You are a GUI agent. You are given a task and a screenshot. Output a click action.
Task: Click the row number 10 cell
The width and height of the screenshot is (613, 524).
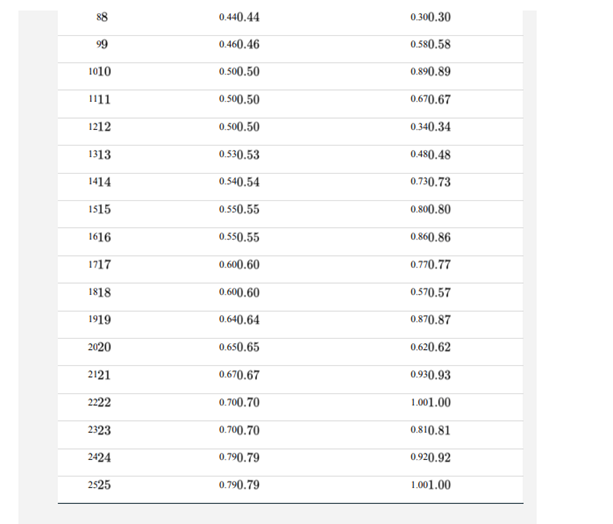pyautogui.click(x=100, y=72)
